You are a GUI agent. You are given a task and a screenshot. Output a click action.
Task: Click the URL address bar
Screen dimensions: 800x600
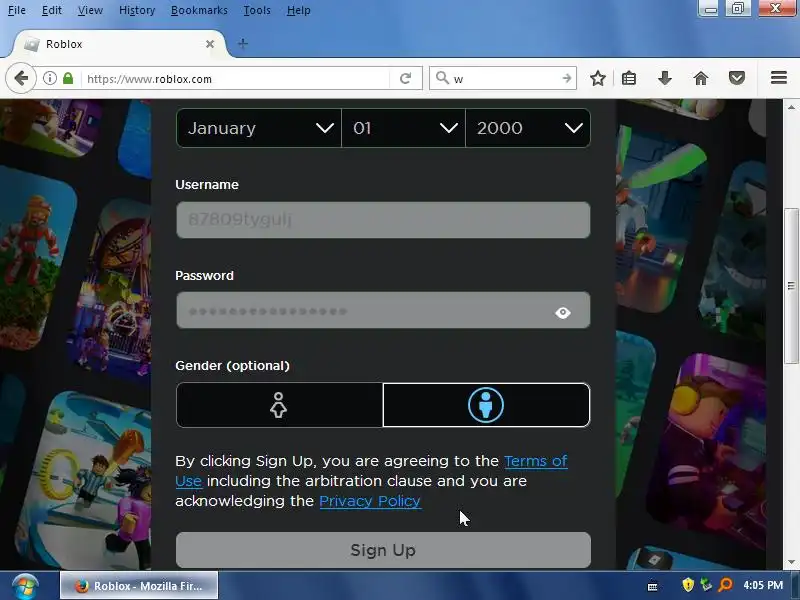point(237,79)
